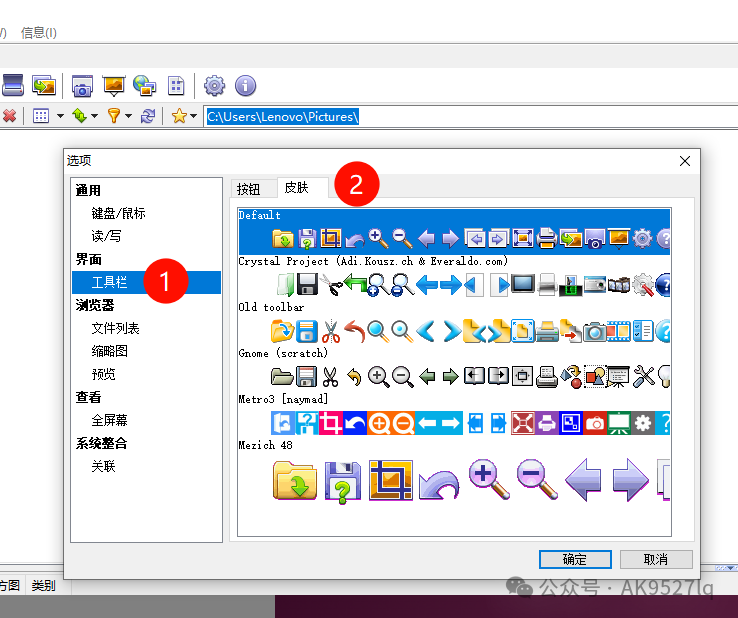Screen dimensions: 738x618
Task: Click the crop icon in Default skin row
Action: (331, 238)
